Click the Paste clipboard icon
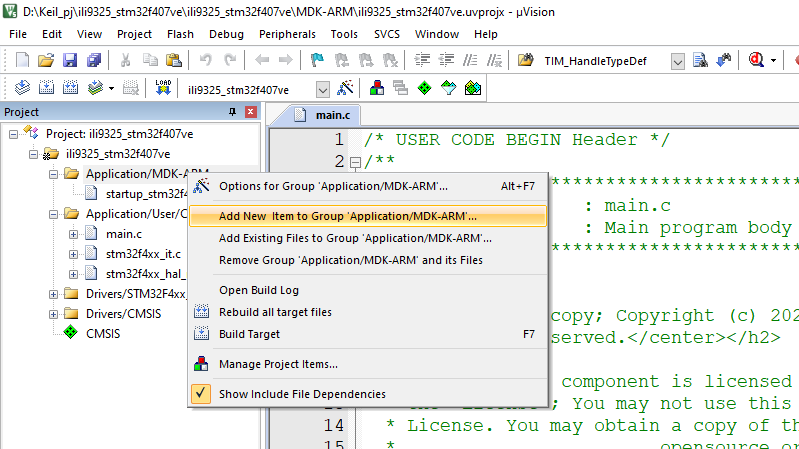Image resolution: width=799 pixels, height=449 pixels. pos(174,60)
